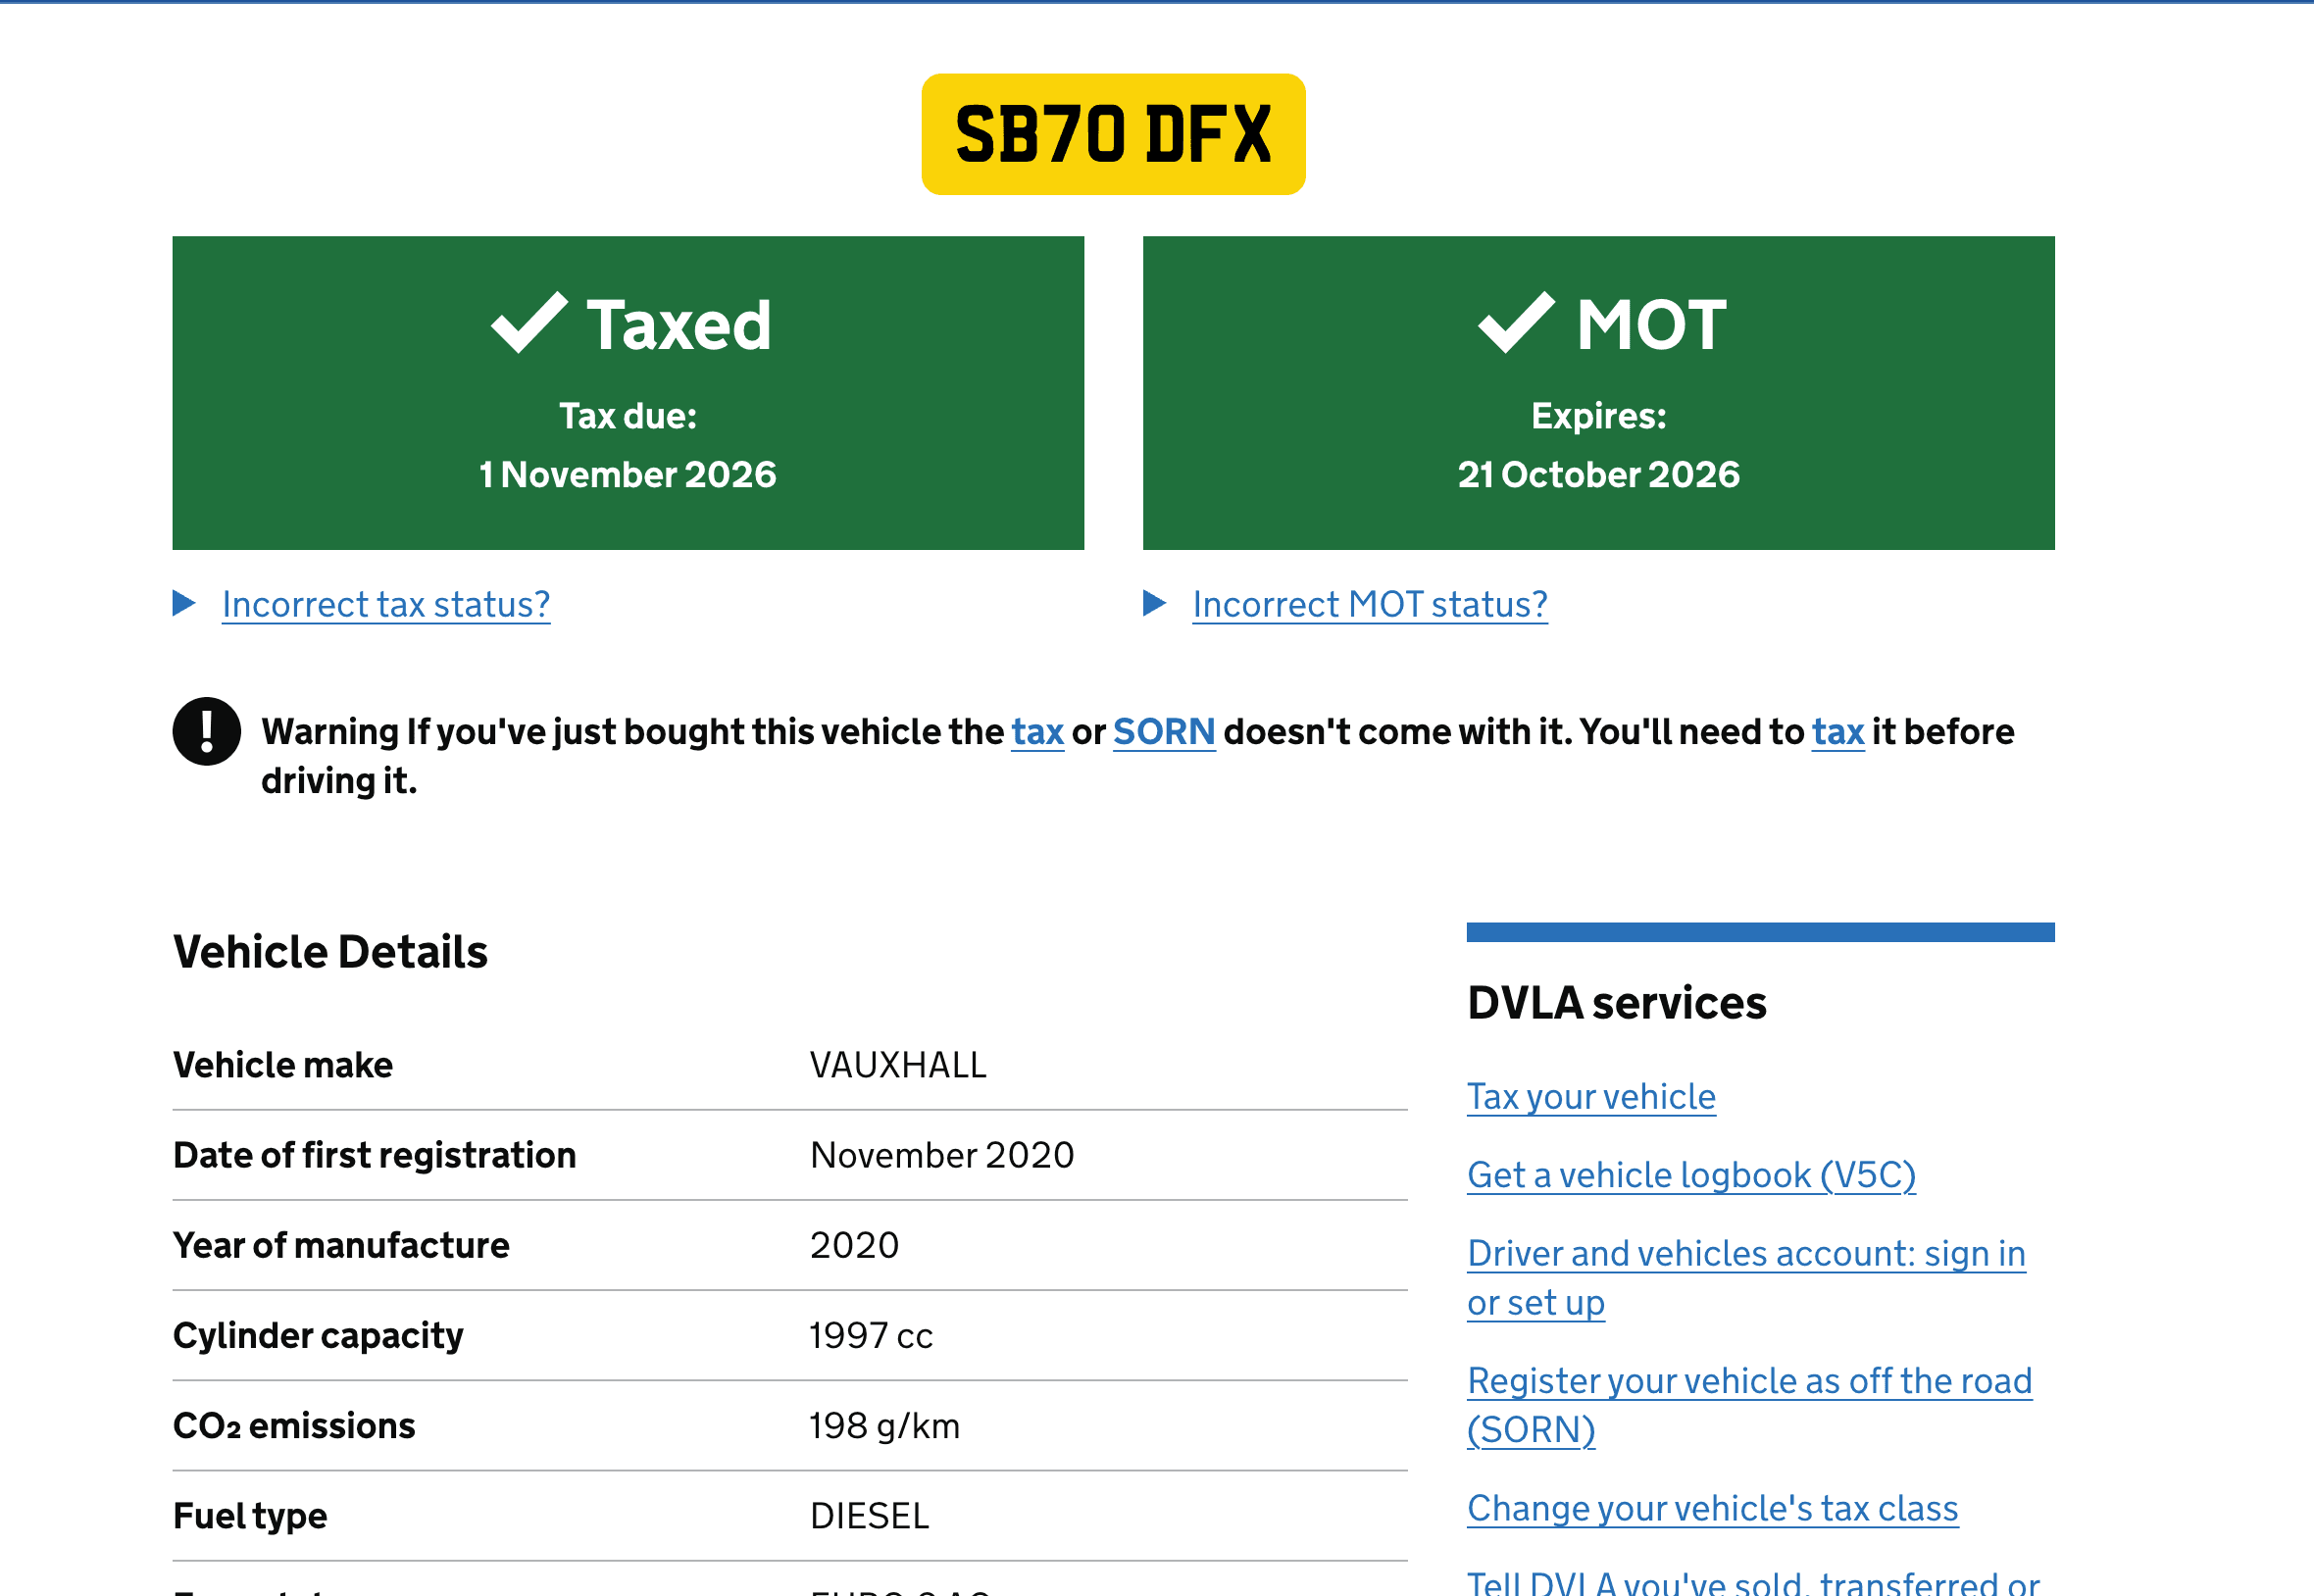
Task: Open the 'tax' link in the warning message
Action: click(1037, 731)
